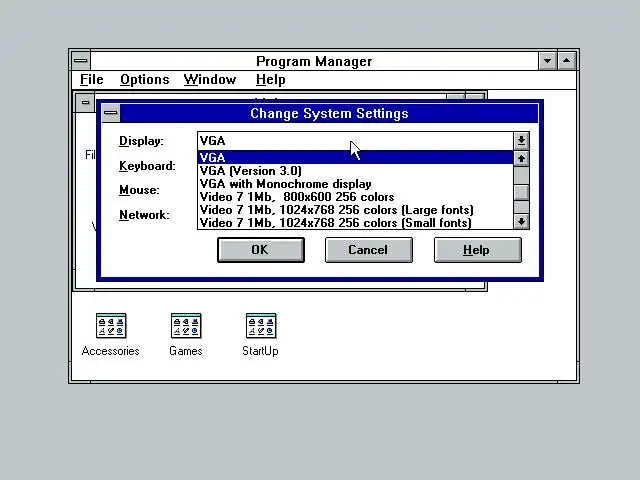Select Video 7 1024x768 Small fonts option
Viewport: 640px width, 480px height.
click(355, 223)
